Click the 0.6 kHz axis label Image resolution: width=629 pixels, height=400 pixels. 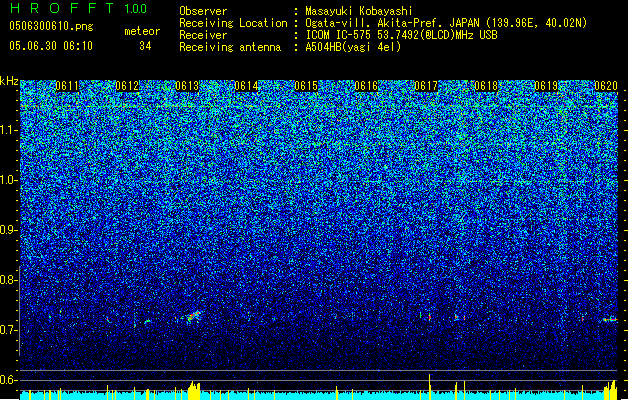(x=8, y=380)
